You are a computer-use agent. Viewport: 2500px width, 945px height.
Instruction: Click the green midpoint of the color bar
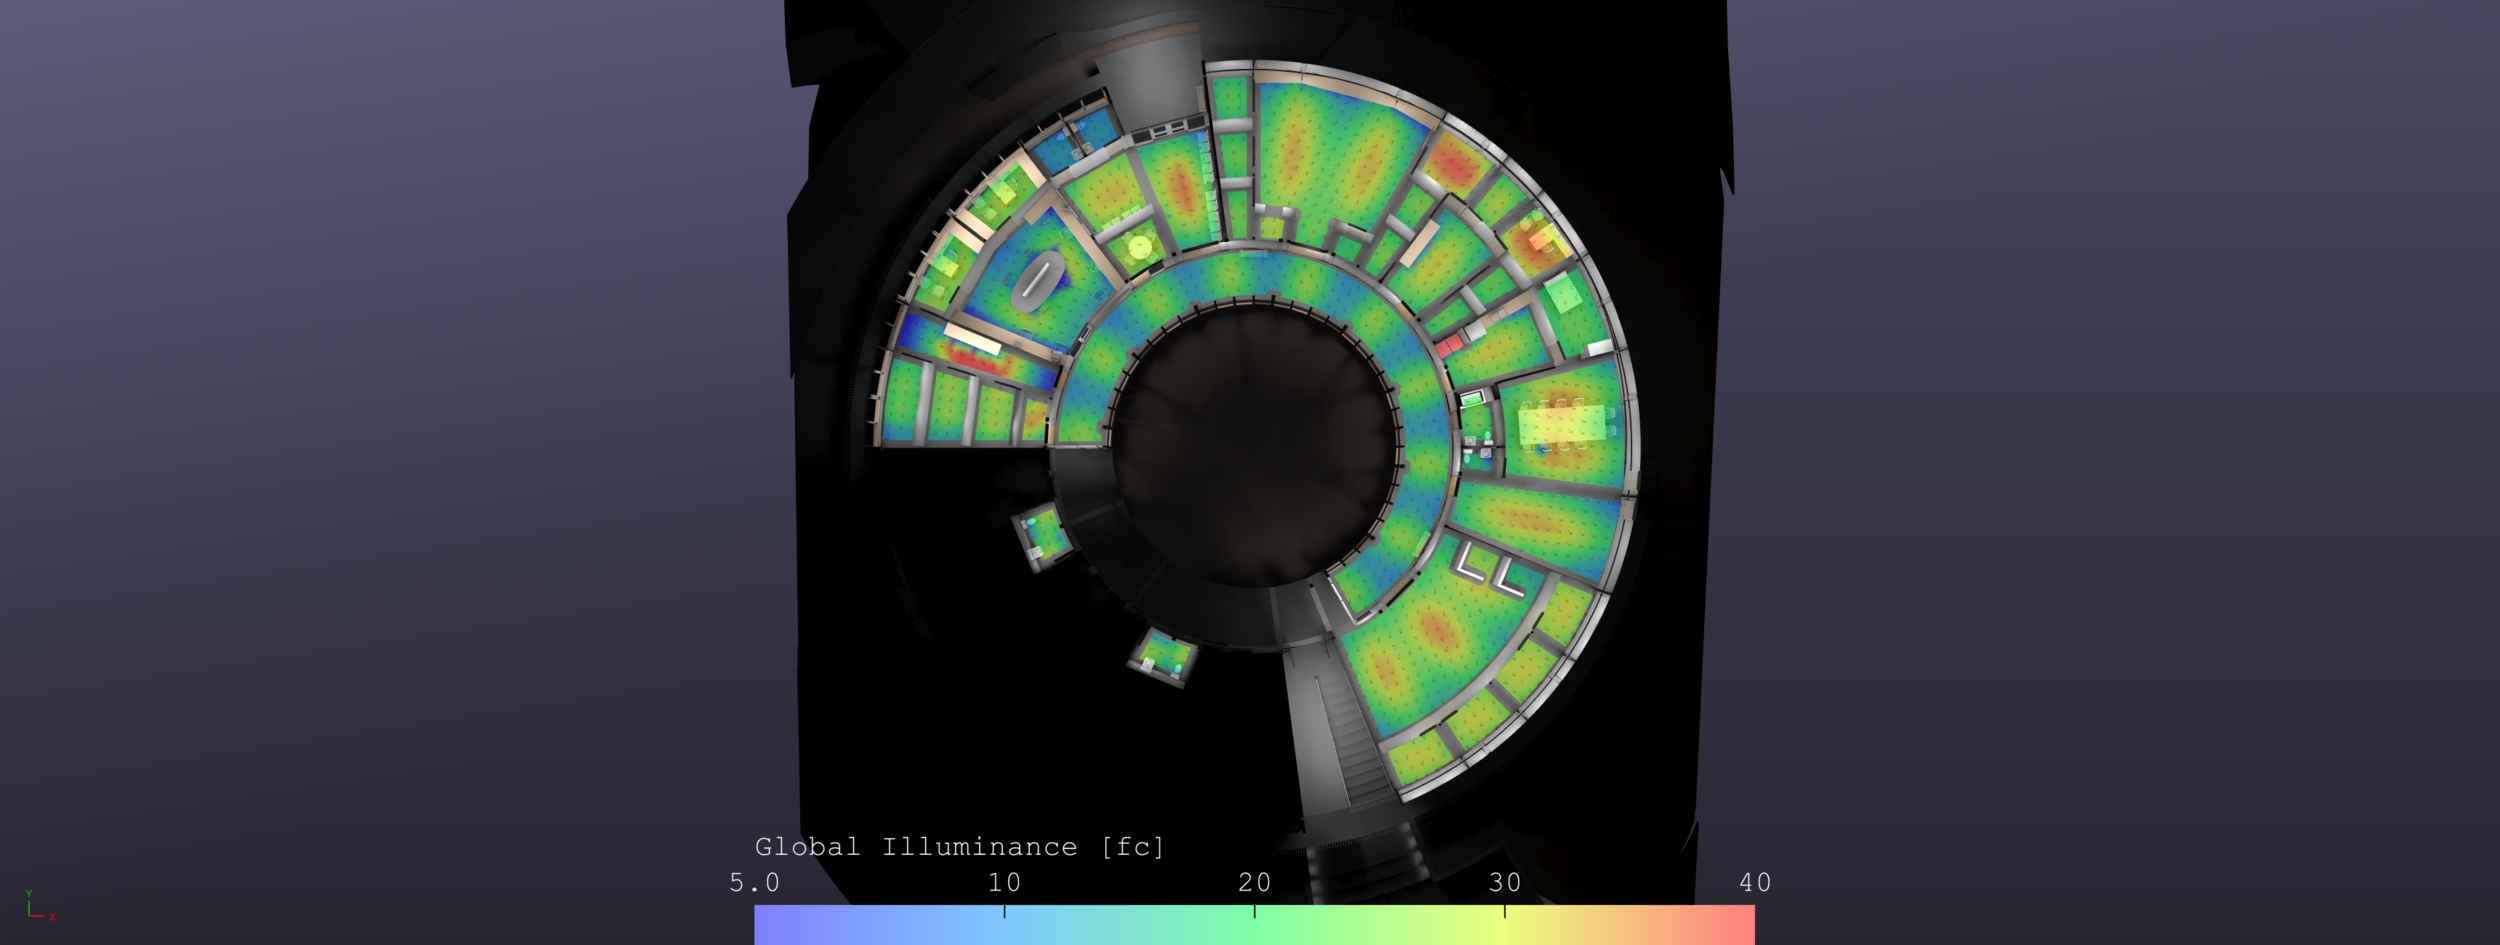point(1254,925)
